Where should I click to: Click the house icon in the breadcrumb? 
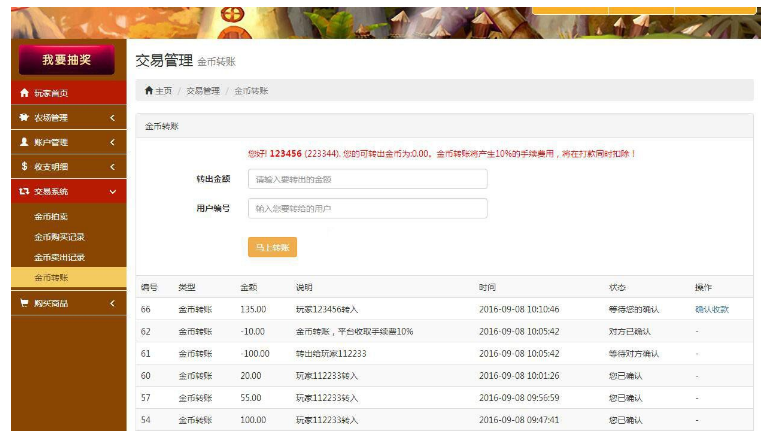pos(149,90)
